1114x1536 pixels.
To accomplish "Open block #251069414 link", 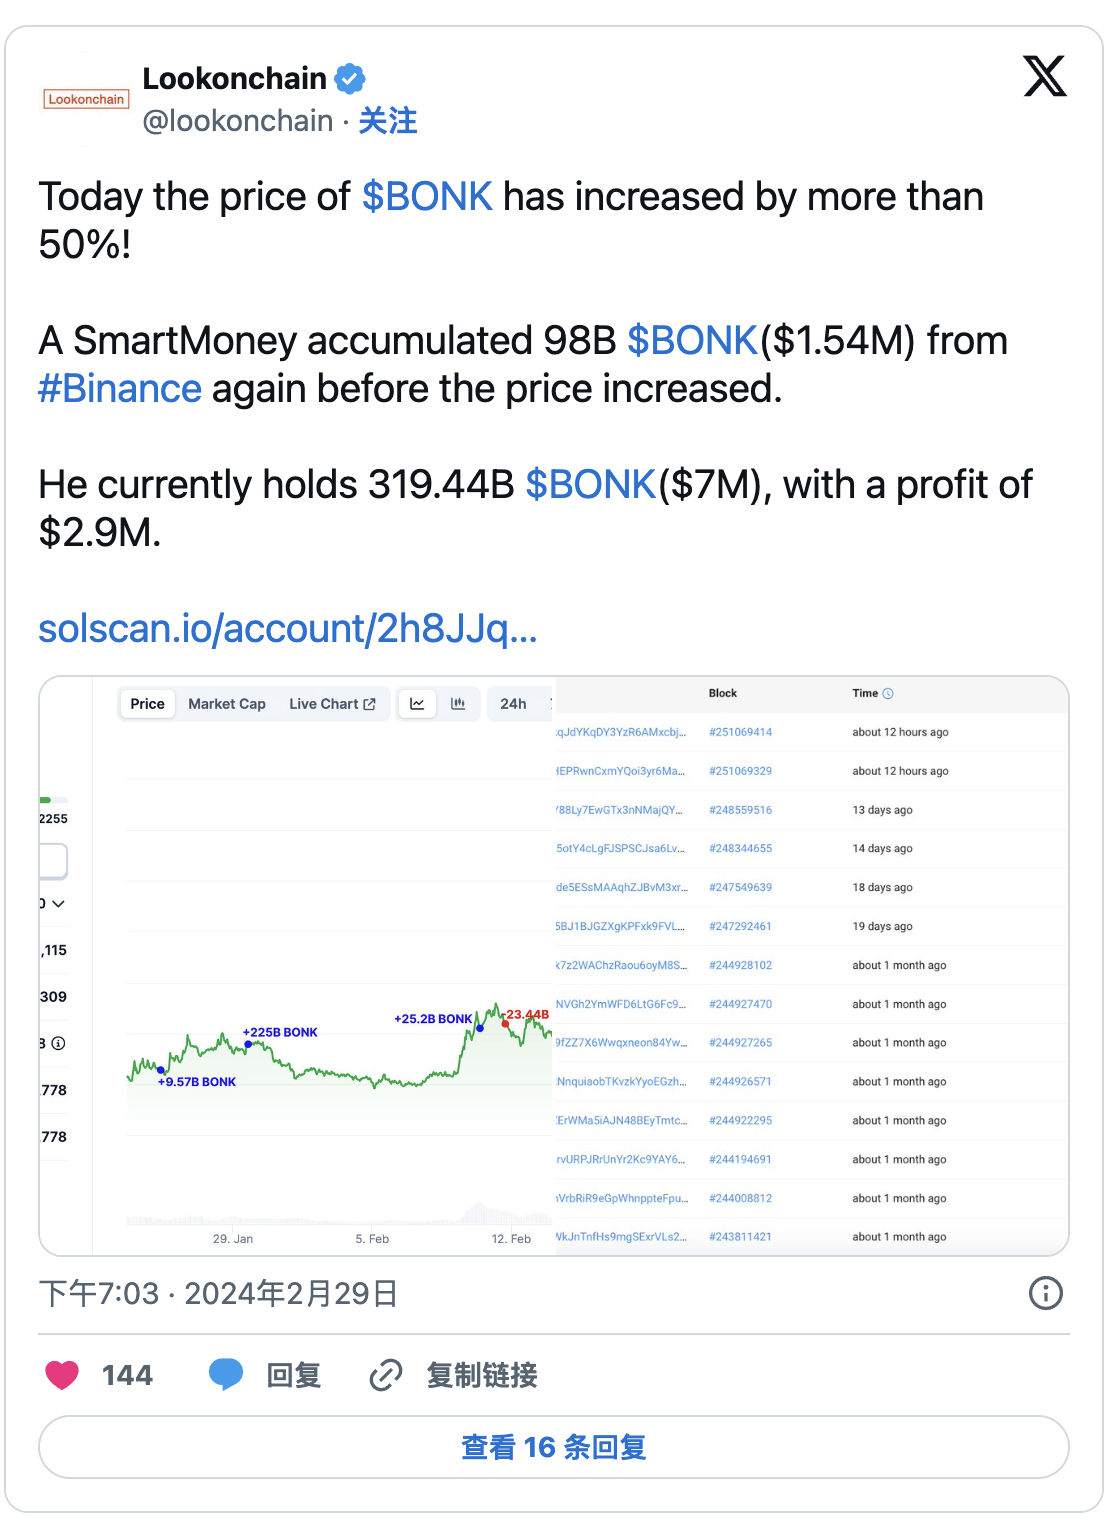I will [x=740, y=732].
